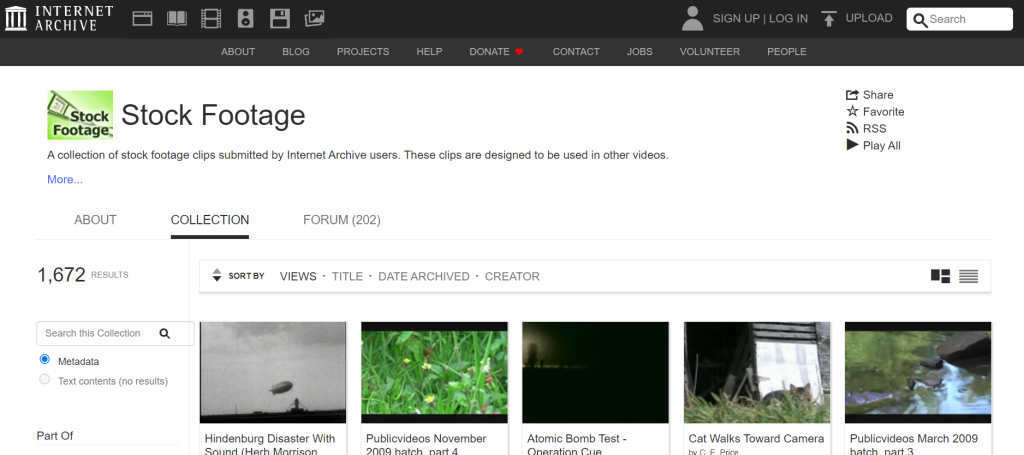Click the magnifier in top search box
The image size is (1024, 455).
coord(920,20)
